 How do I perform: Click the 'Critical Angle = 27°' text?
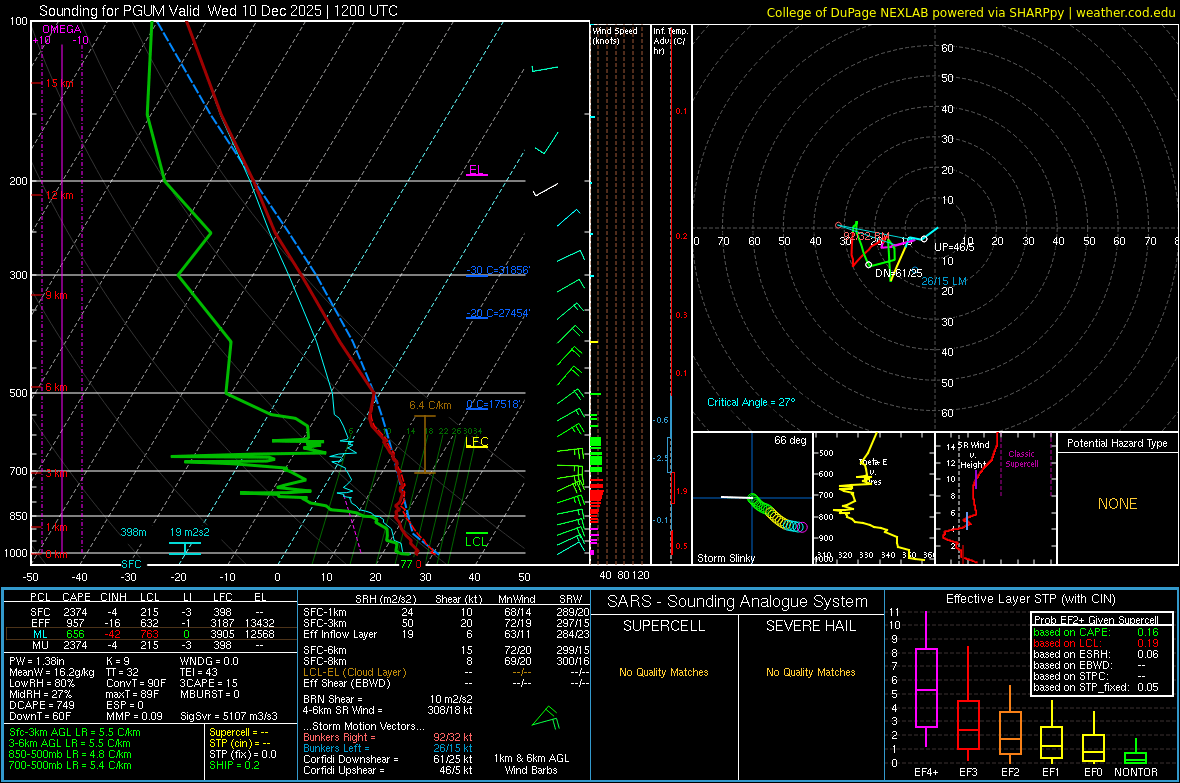tap(750, 402)
